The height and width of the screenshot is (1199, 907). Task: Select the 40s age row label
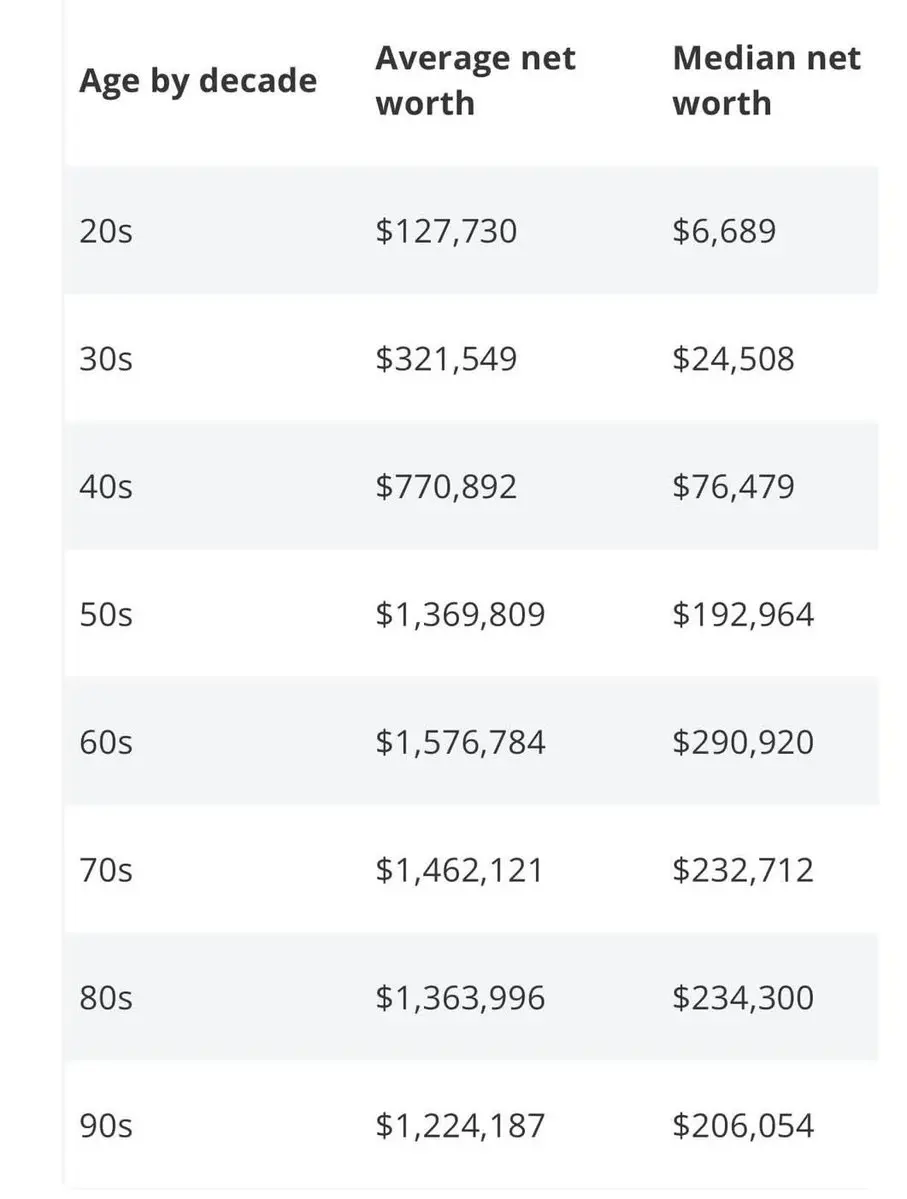click(106, 486)
